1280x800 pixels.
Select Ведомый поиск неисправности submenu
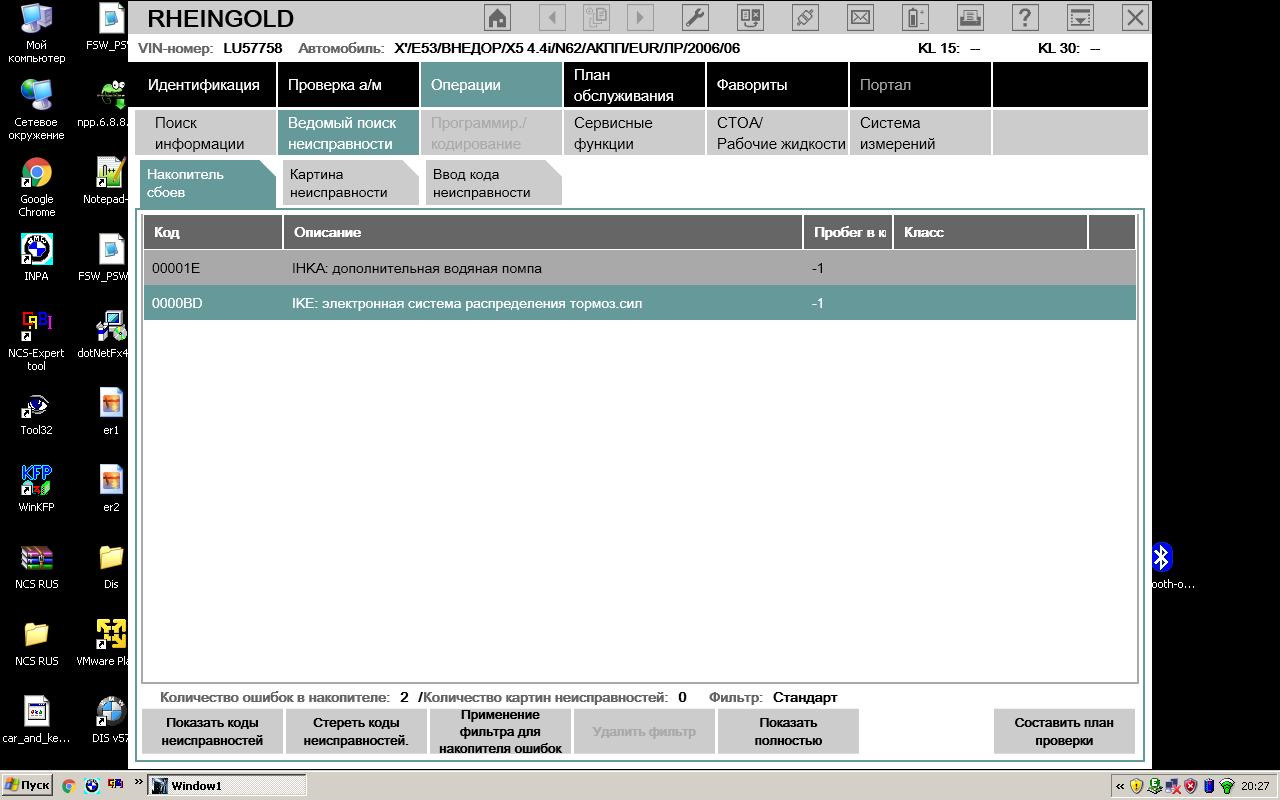click(x=348, y=133)
